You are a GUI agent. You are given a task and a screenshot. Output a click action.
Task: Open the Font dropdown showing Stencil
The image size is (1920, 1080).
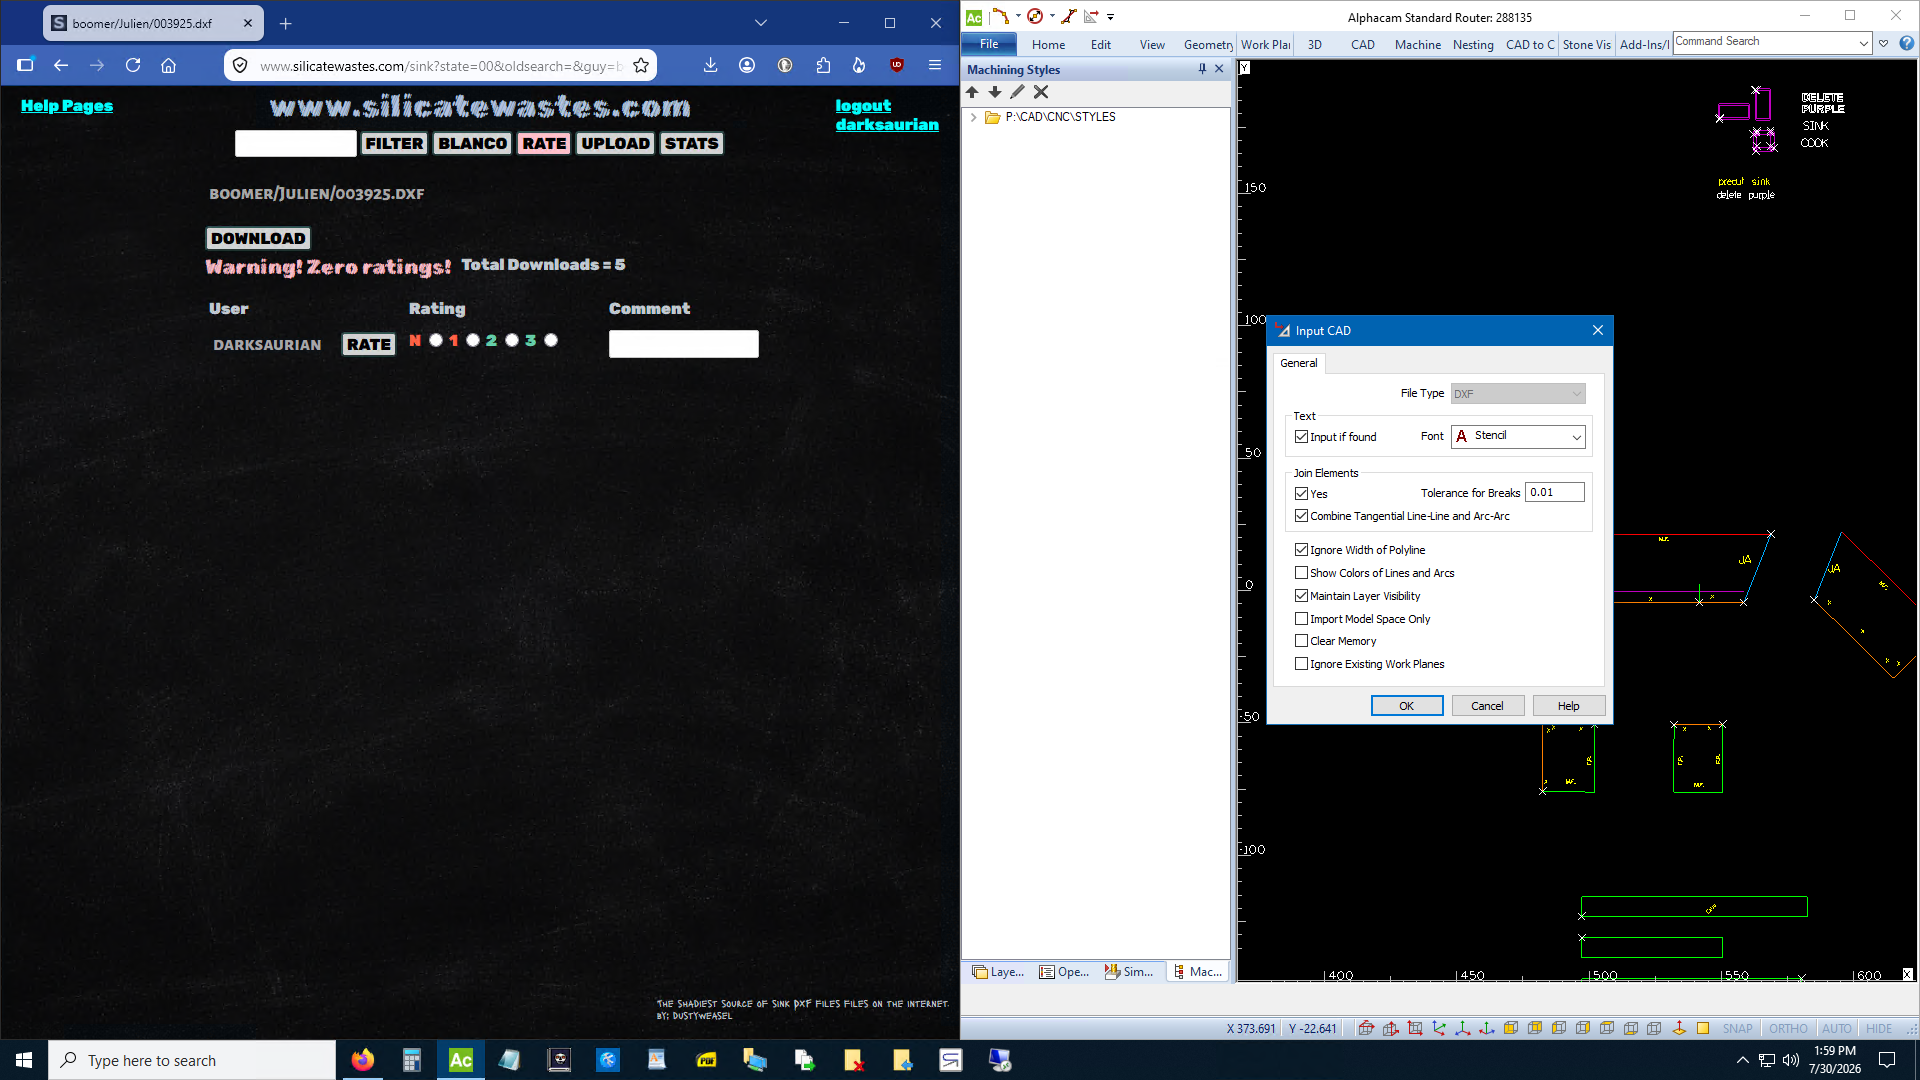click(1518, 436)
